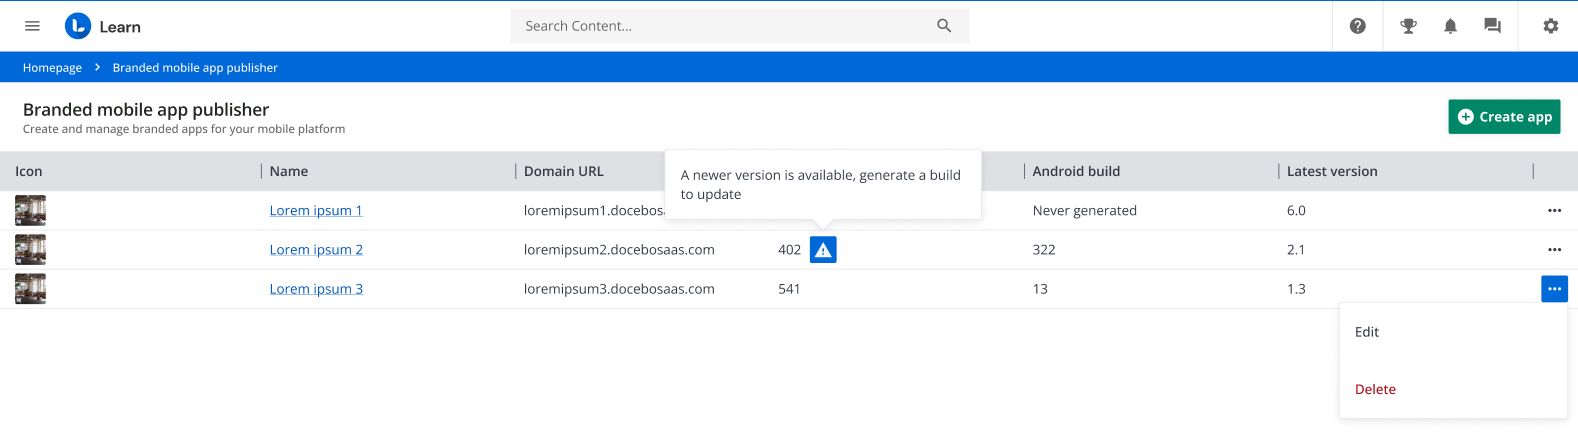Screen dimensions: 1578x440
Task: Click the search magnifier icon
Action: (x=943, y=26)
